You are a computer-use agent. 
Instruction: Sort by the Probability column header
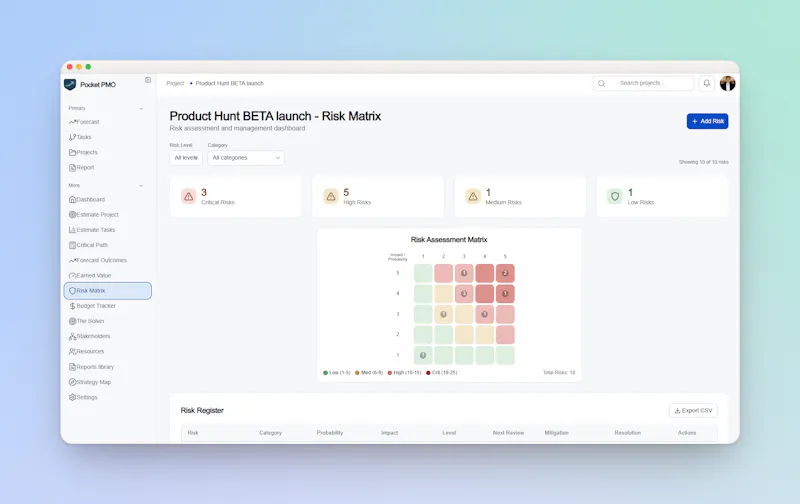(330, 433)
